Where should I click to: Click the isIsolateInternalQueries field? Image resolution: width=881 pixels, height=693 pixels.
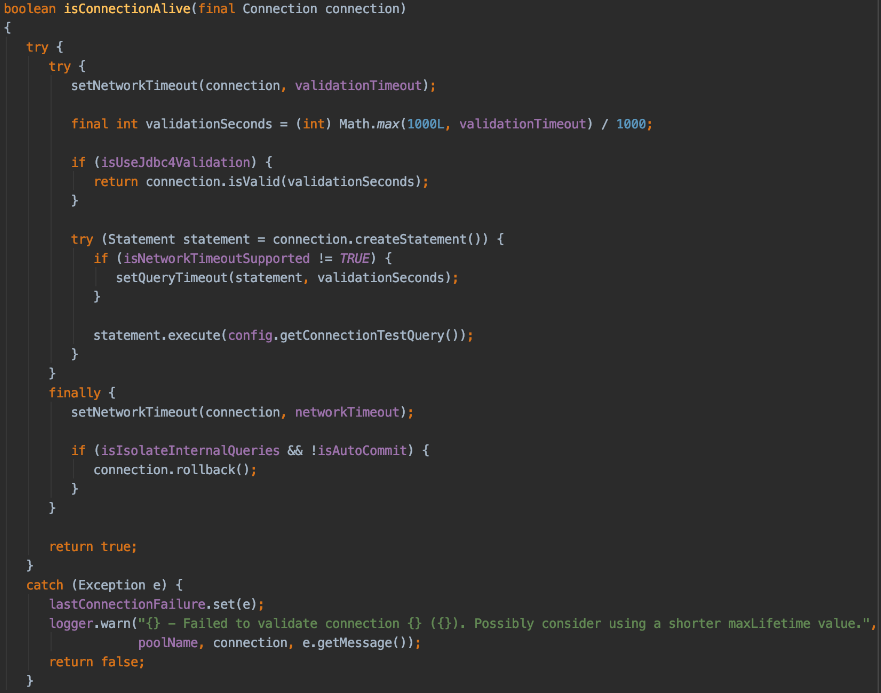pyautogui.click(x=190, y=451)
